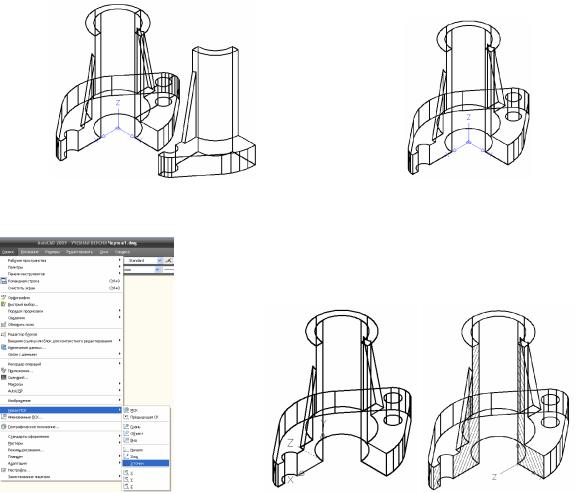Click the Вид UCS icon

coord(126,440)
